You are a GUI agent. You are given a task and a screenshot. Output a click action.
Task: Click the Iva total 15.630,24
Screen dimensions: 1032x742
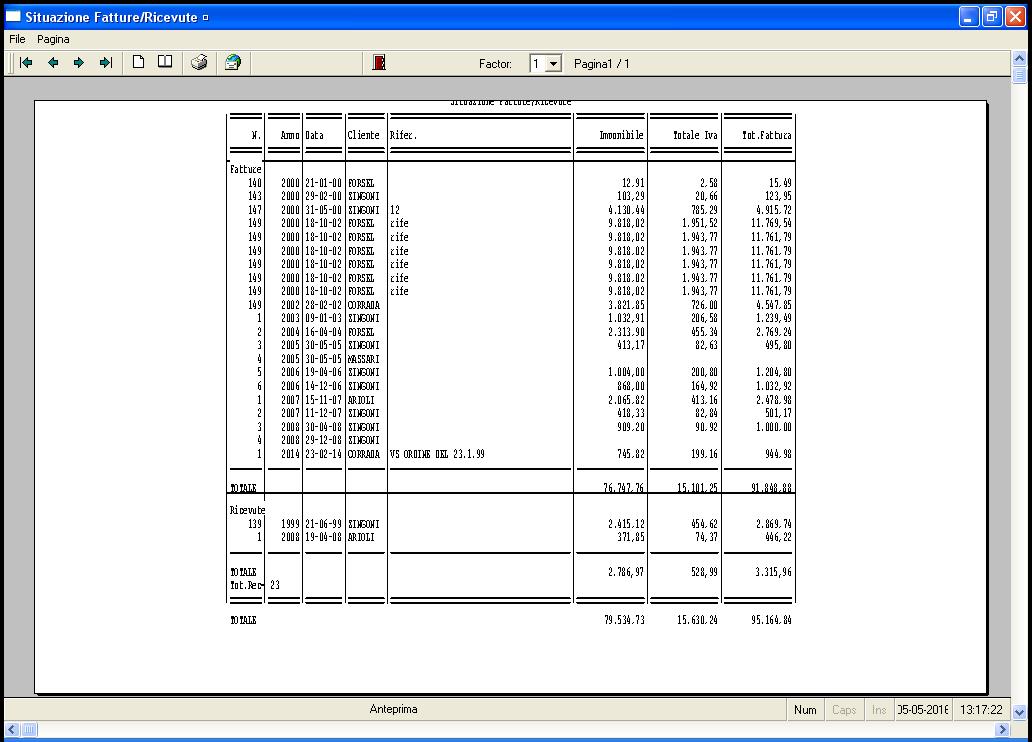click(x=697, y=620)
